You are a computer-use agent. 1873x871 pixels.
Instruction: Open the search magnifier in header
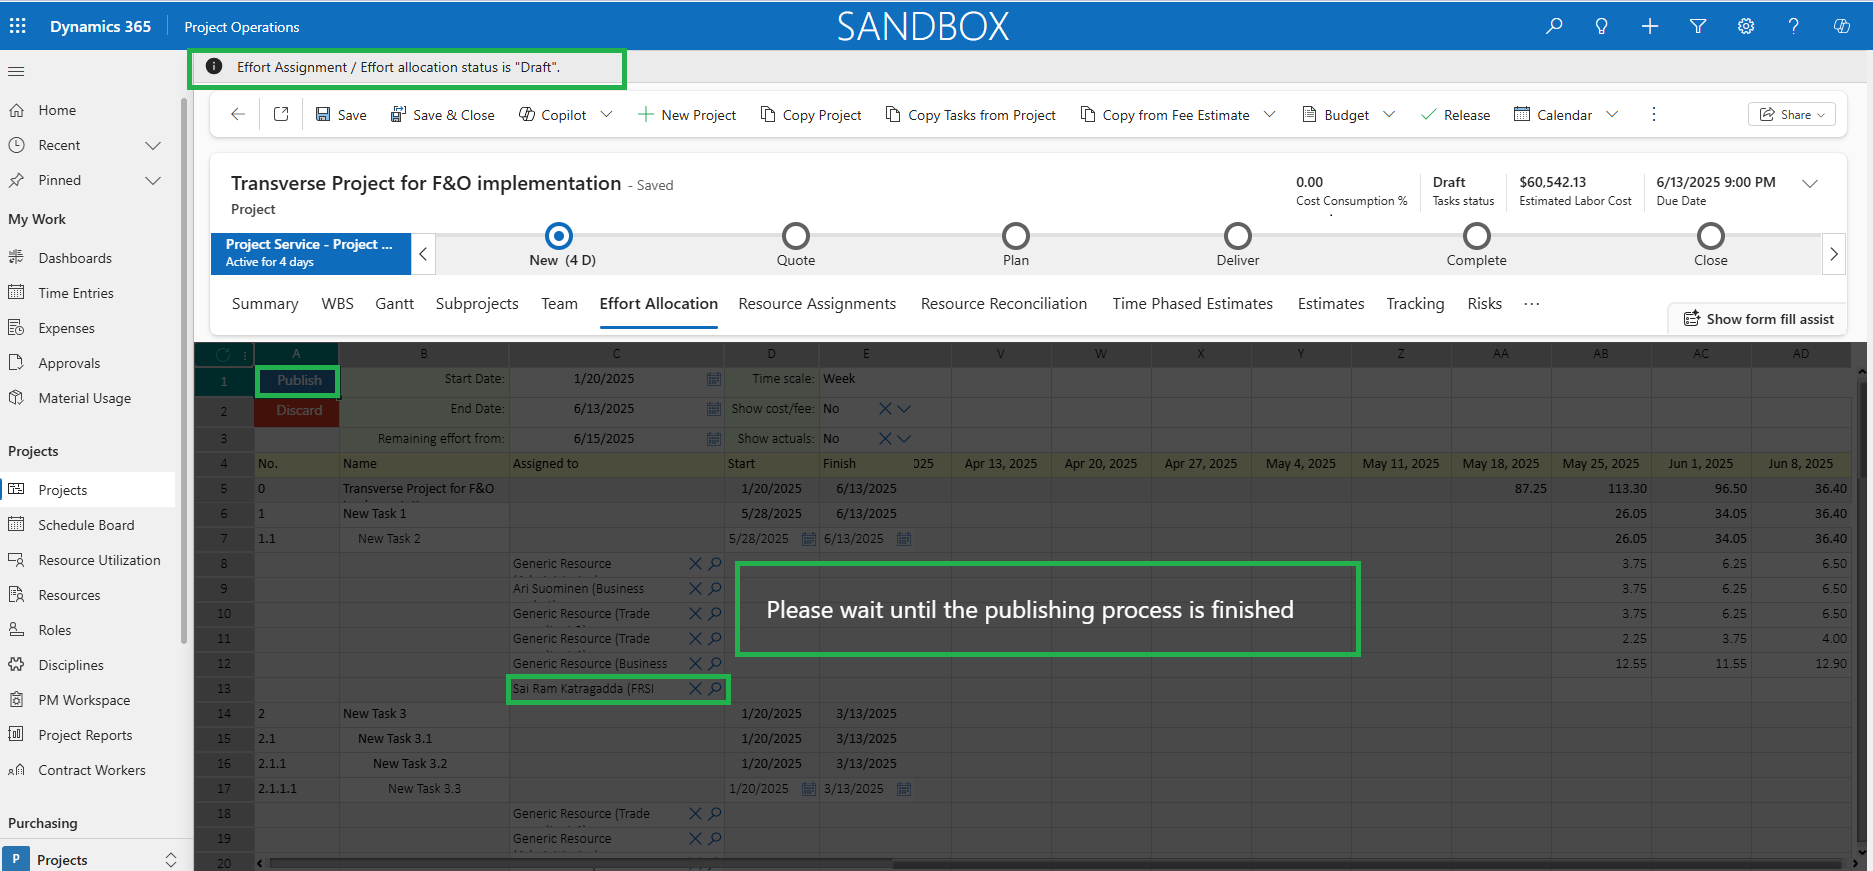point(1554,26)
